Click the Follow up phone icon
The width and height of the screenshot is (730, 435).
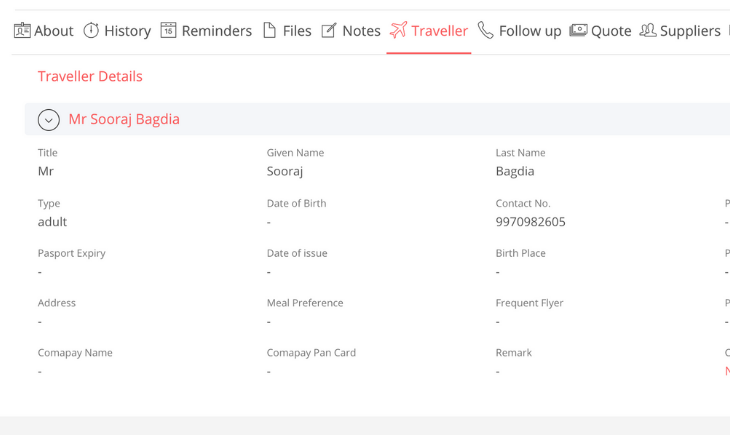(486, 30)
